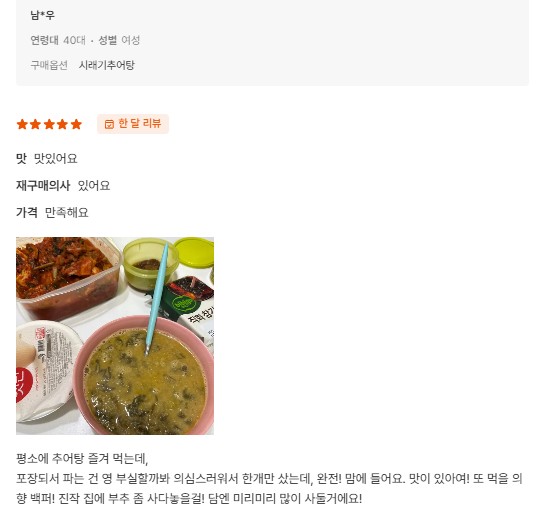
Task: Click the third orange rating star
Action: pyautogui.click(x=49, y=124)
